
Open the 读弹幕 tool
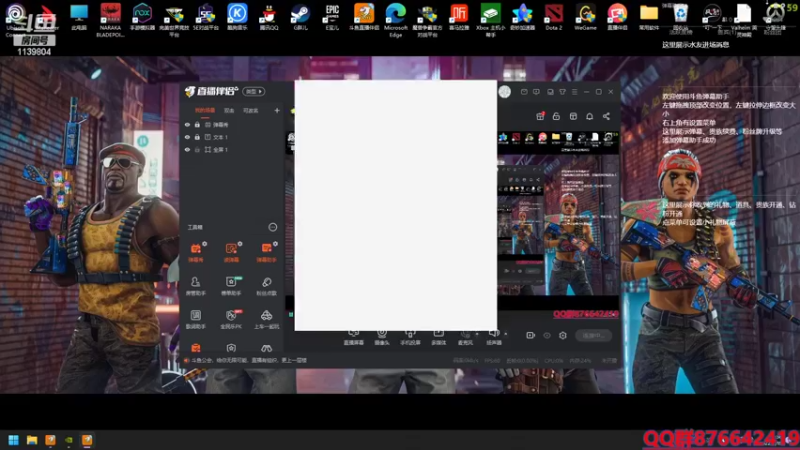(231, 253)
